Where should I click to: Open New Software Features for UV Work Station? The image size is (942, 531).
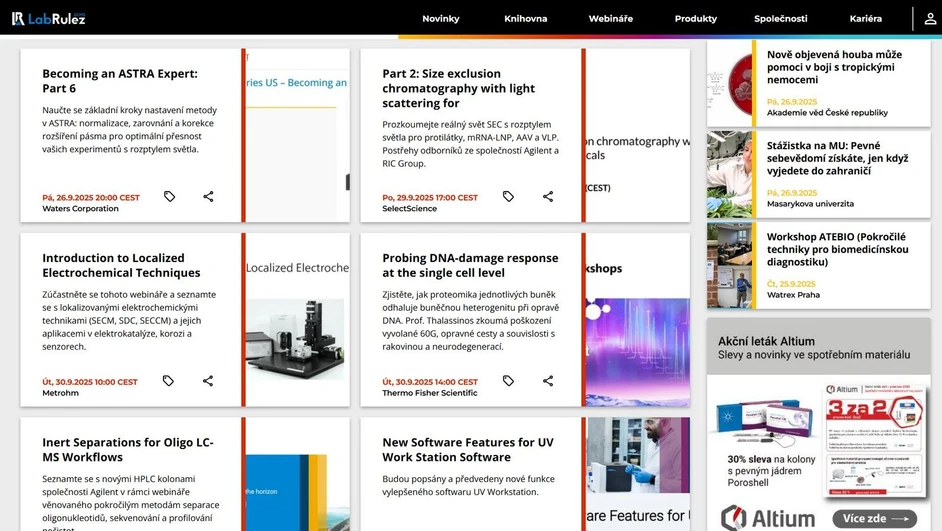pos(468,450)
